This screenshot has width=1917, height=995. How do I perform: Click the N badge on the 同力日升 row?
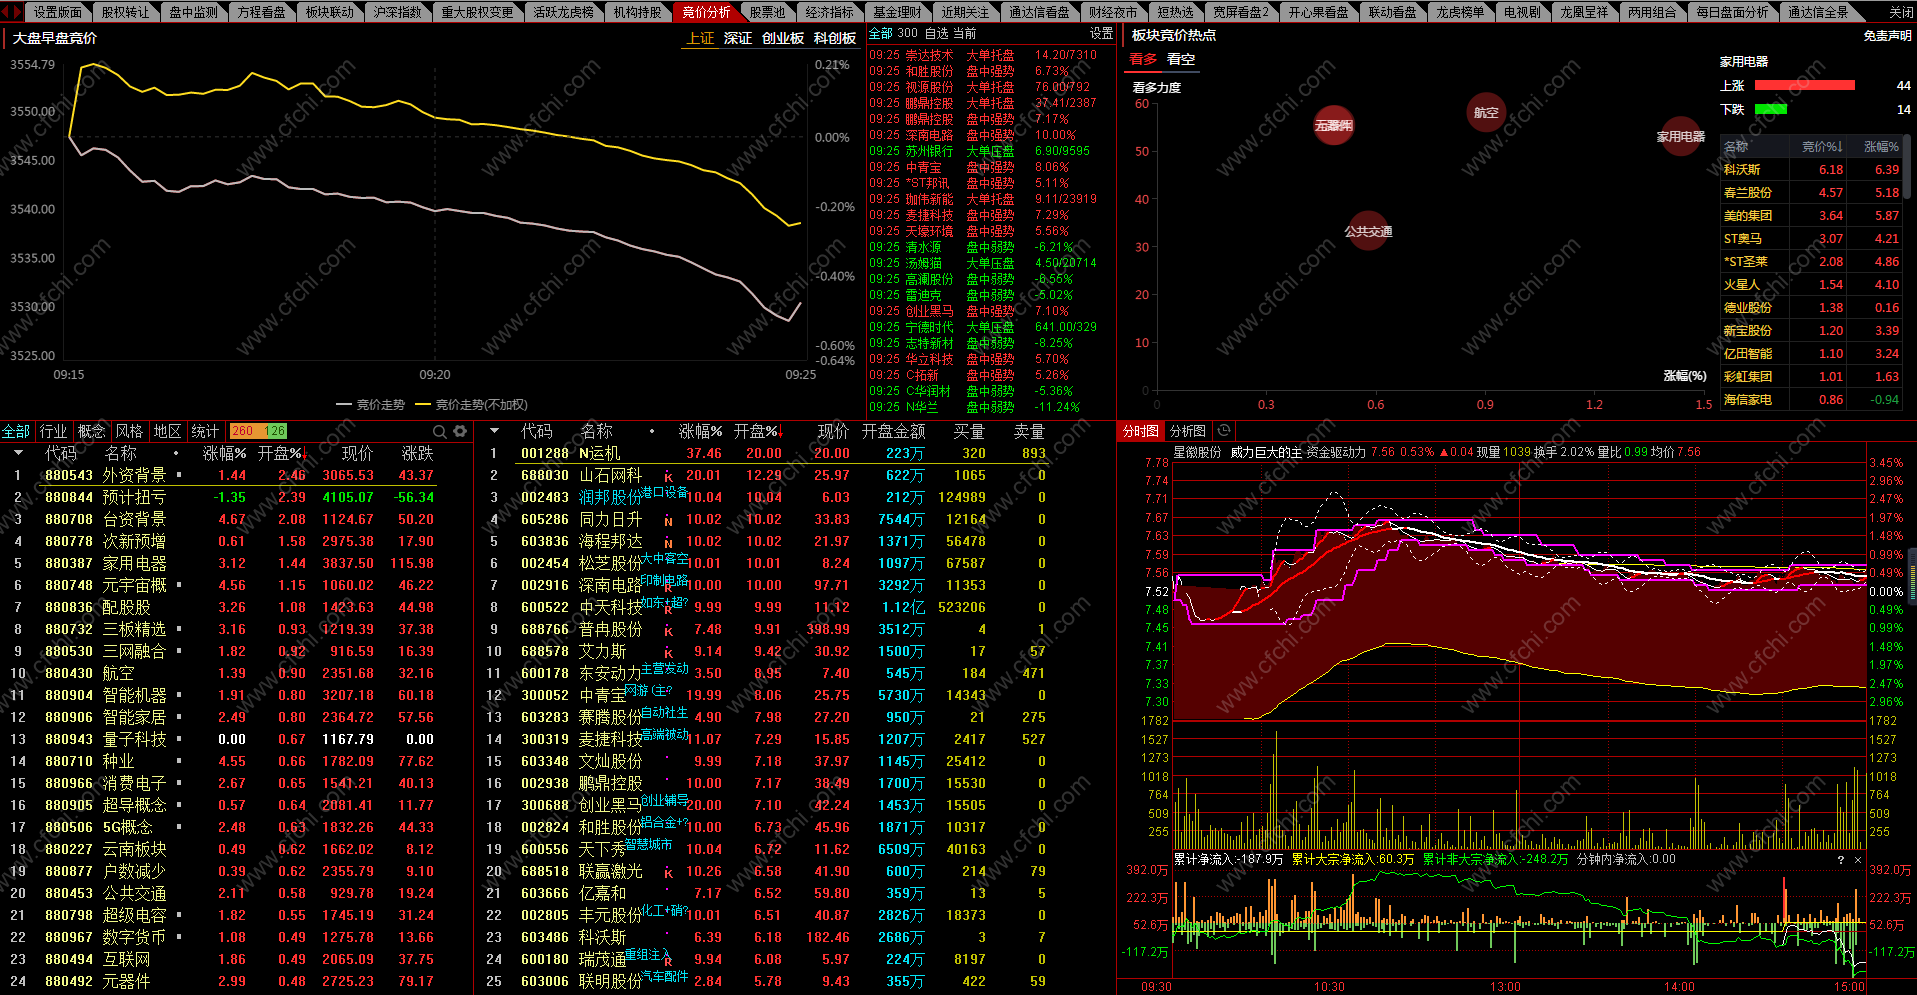(x=669, y=521)
